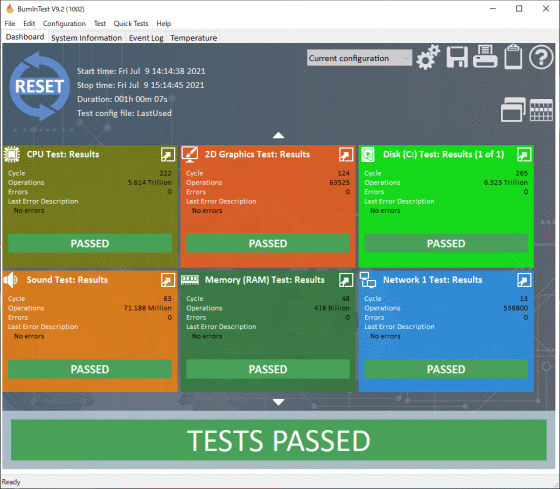Viewport: 560px width, 489px height.
Task: Switch to stacked windows view icon
Action: coord(513,109)
